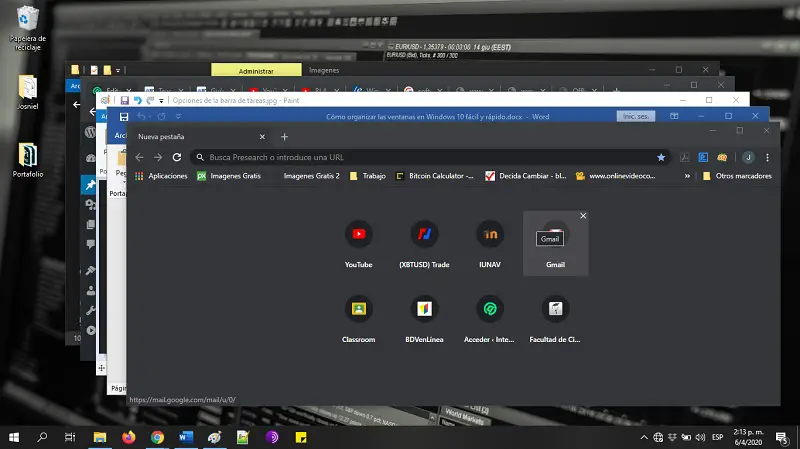Click Redo arrow in Paint title bar
Viewport: 800px width, 449px height.
point(150,101)
